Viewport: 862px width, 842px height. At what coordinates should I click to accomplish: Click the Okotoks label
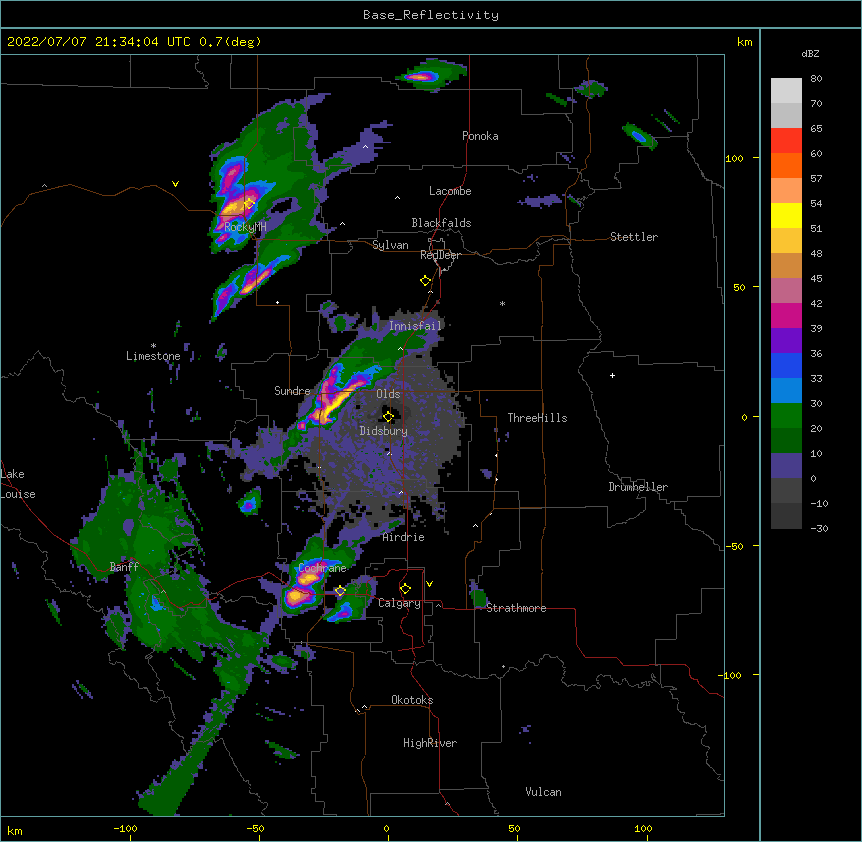[x=412, y=700]
